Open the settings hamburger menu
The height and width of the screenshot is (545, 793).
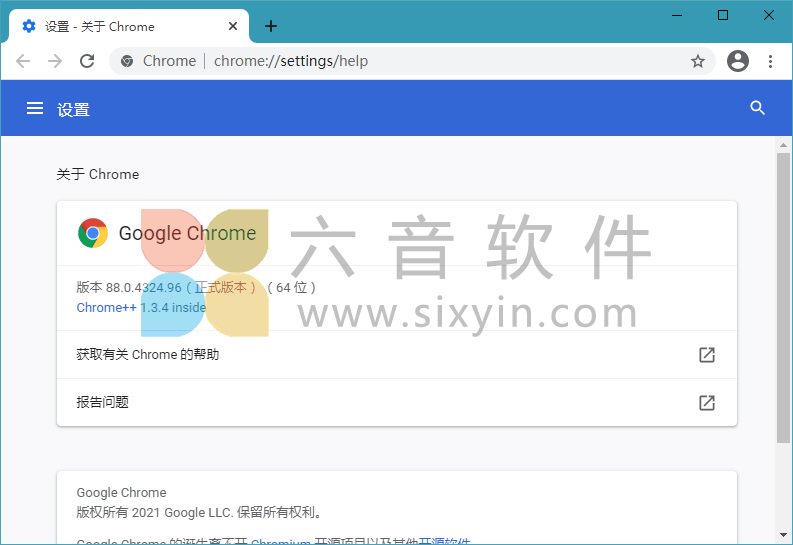[35, 108]
